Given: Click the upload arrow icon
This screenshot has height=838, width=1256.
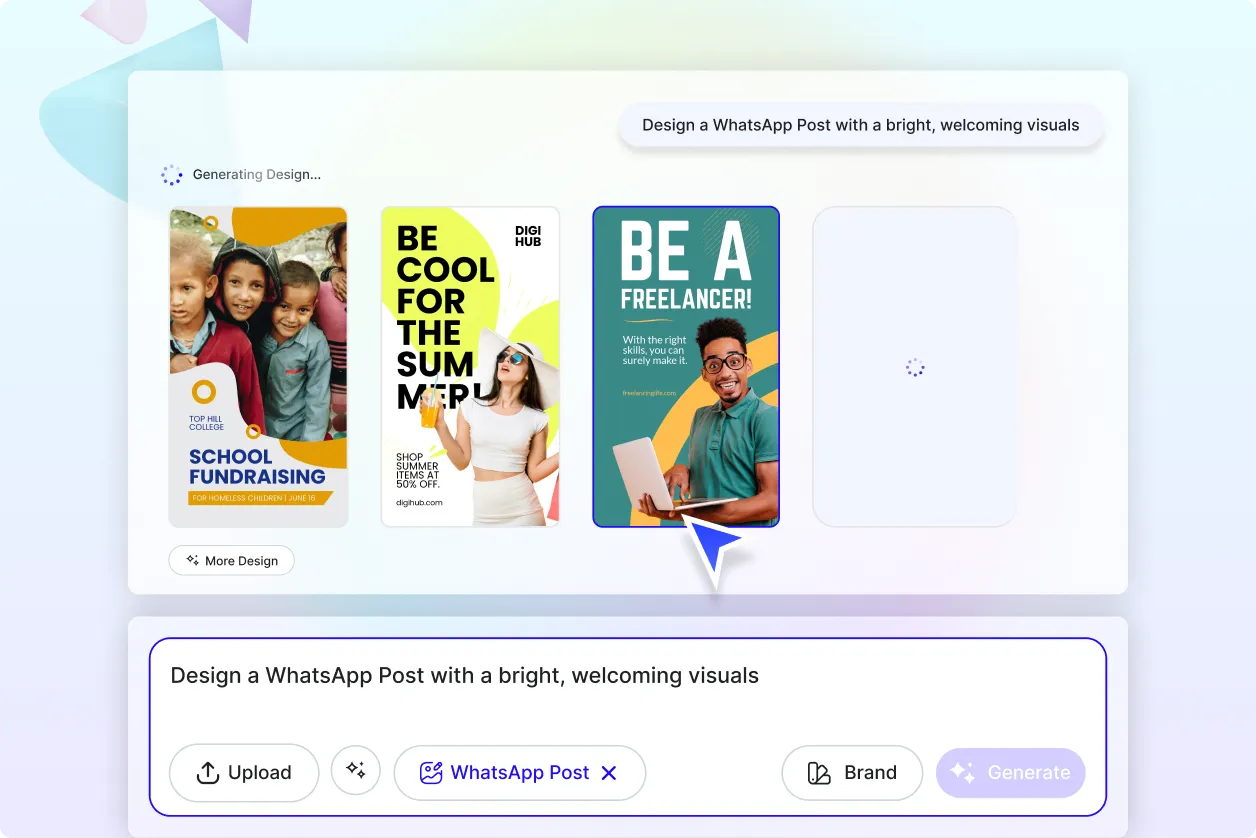Looking at the screenshot, I should coord(207,773).
